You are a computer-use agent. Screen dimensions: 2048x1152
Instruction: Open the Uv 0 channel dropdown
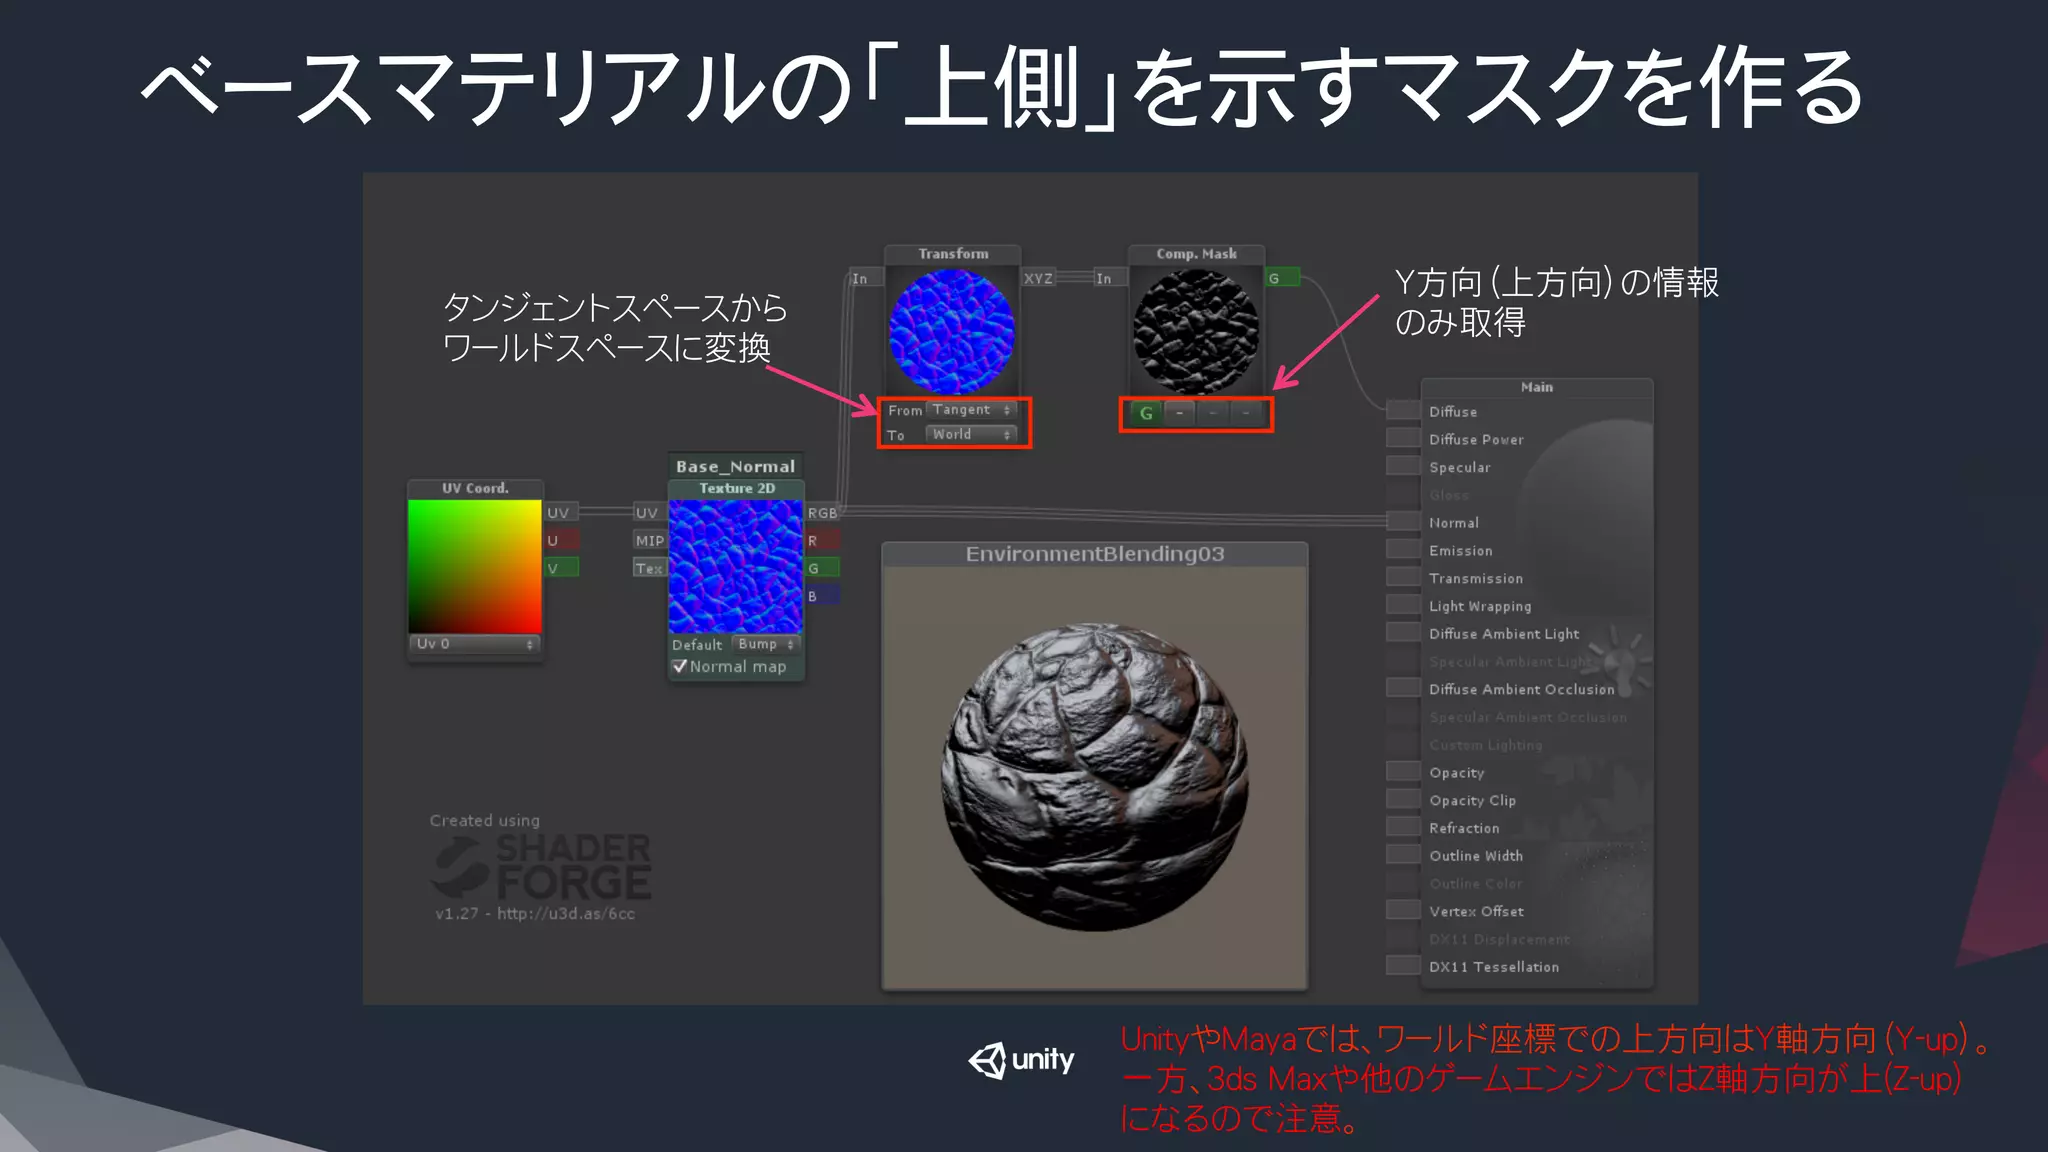475,644
